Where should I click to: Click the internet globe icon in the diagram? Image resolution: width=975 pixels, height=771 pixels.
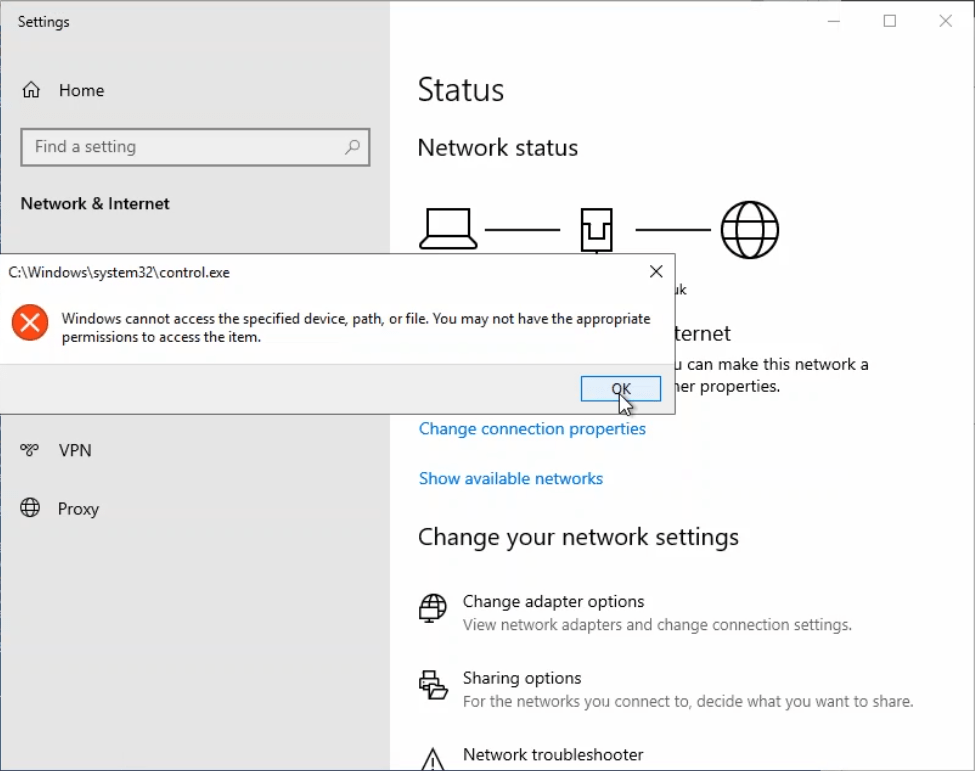tap(749, 229)
